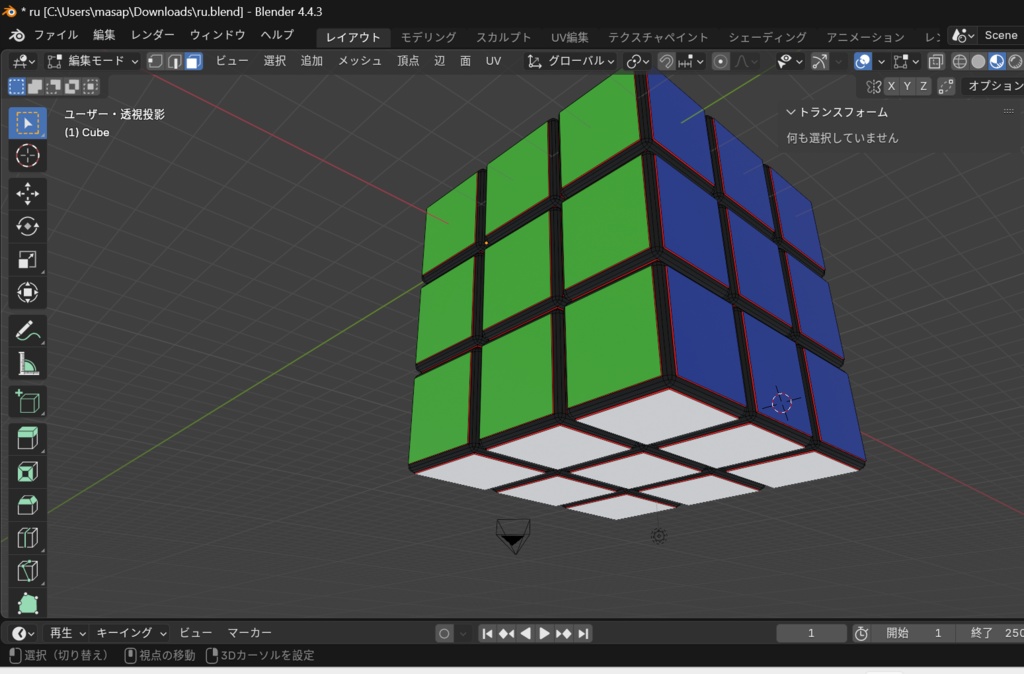The image size is (1024, 674).
Task: Open the 再生 playback dropdown
Action: point(67,634)
